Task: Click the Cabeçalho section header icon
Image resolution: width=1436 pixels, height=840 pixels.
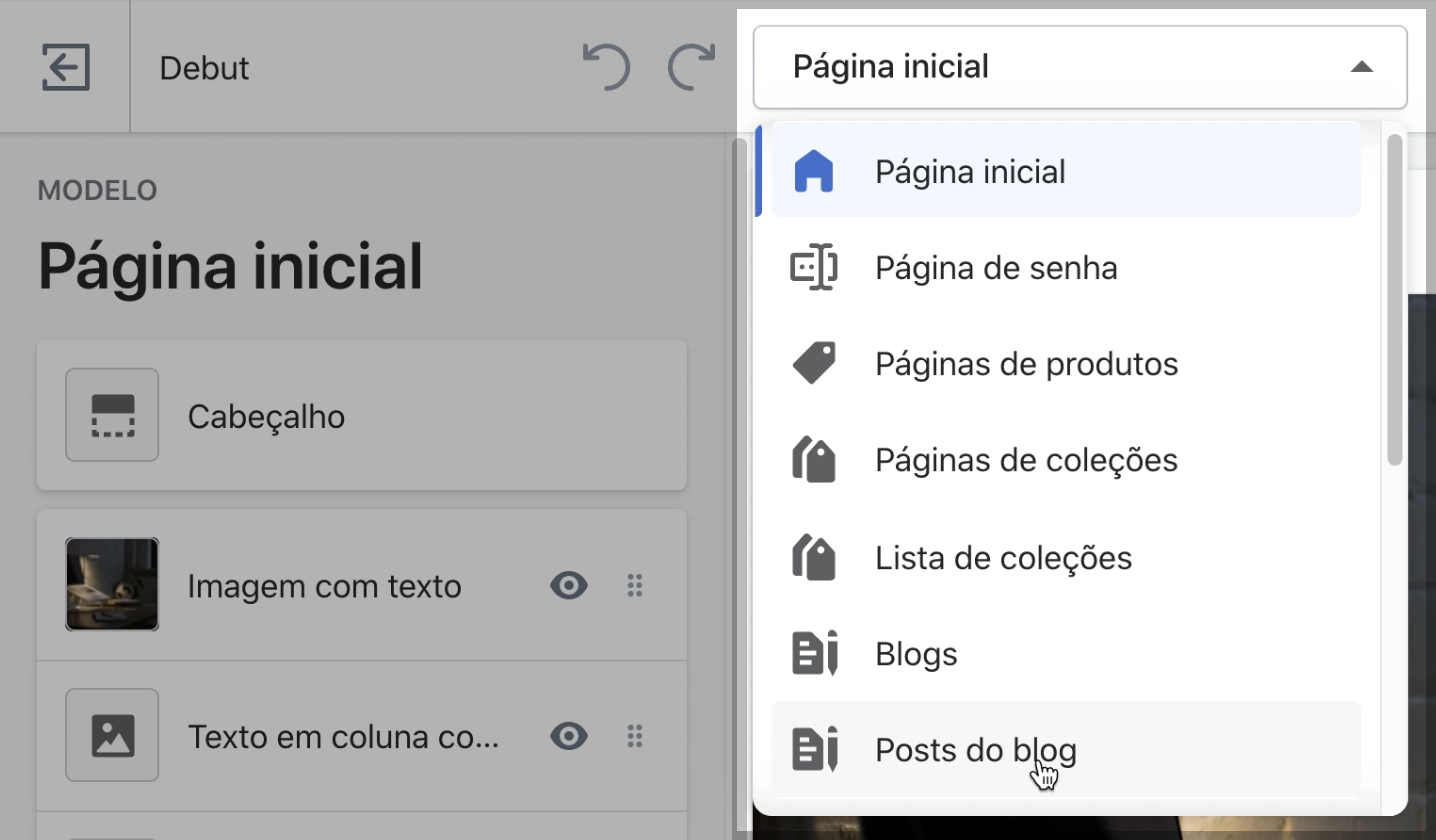Action: pyautogui.click(x=112, y=415)
